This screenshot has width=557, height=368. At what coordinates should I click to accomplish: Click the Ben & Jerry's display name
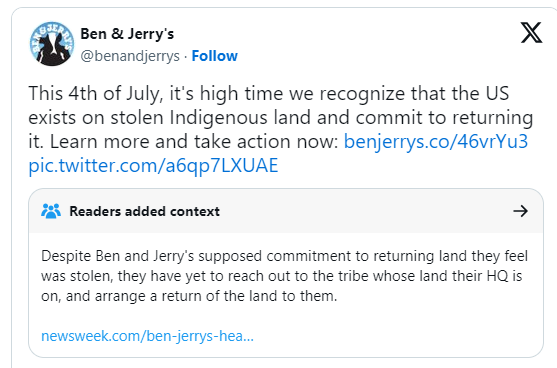(127, 34)
